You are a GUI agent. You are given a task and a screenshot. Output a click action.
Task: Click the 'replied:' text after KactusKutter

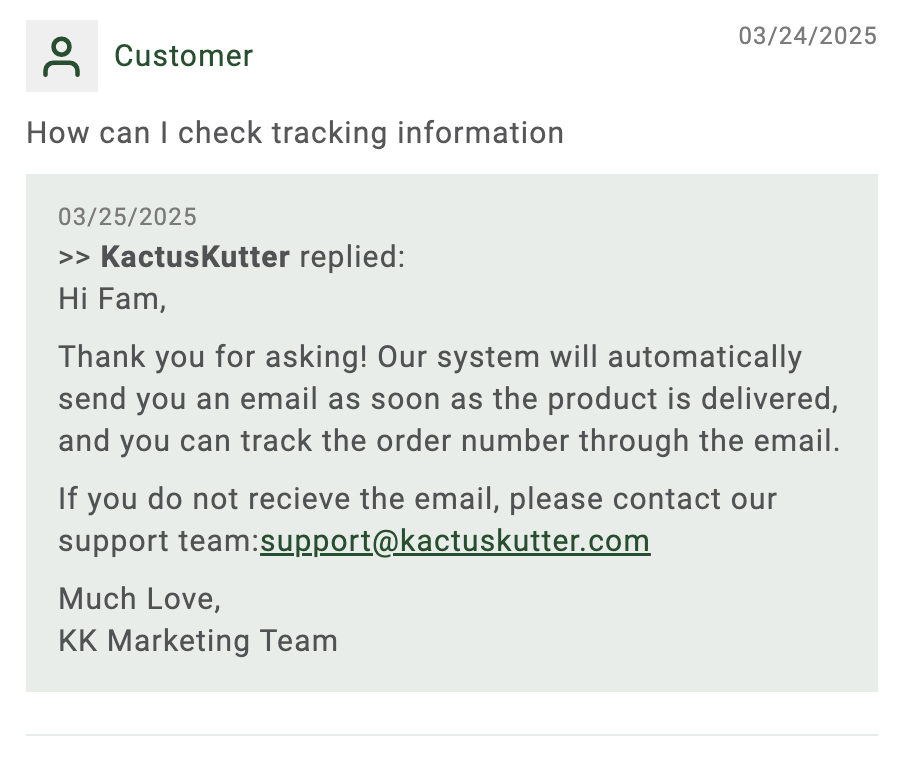(352, 257)
